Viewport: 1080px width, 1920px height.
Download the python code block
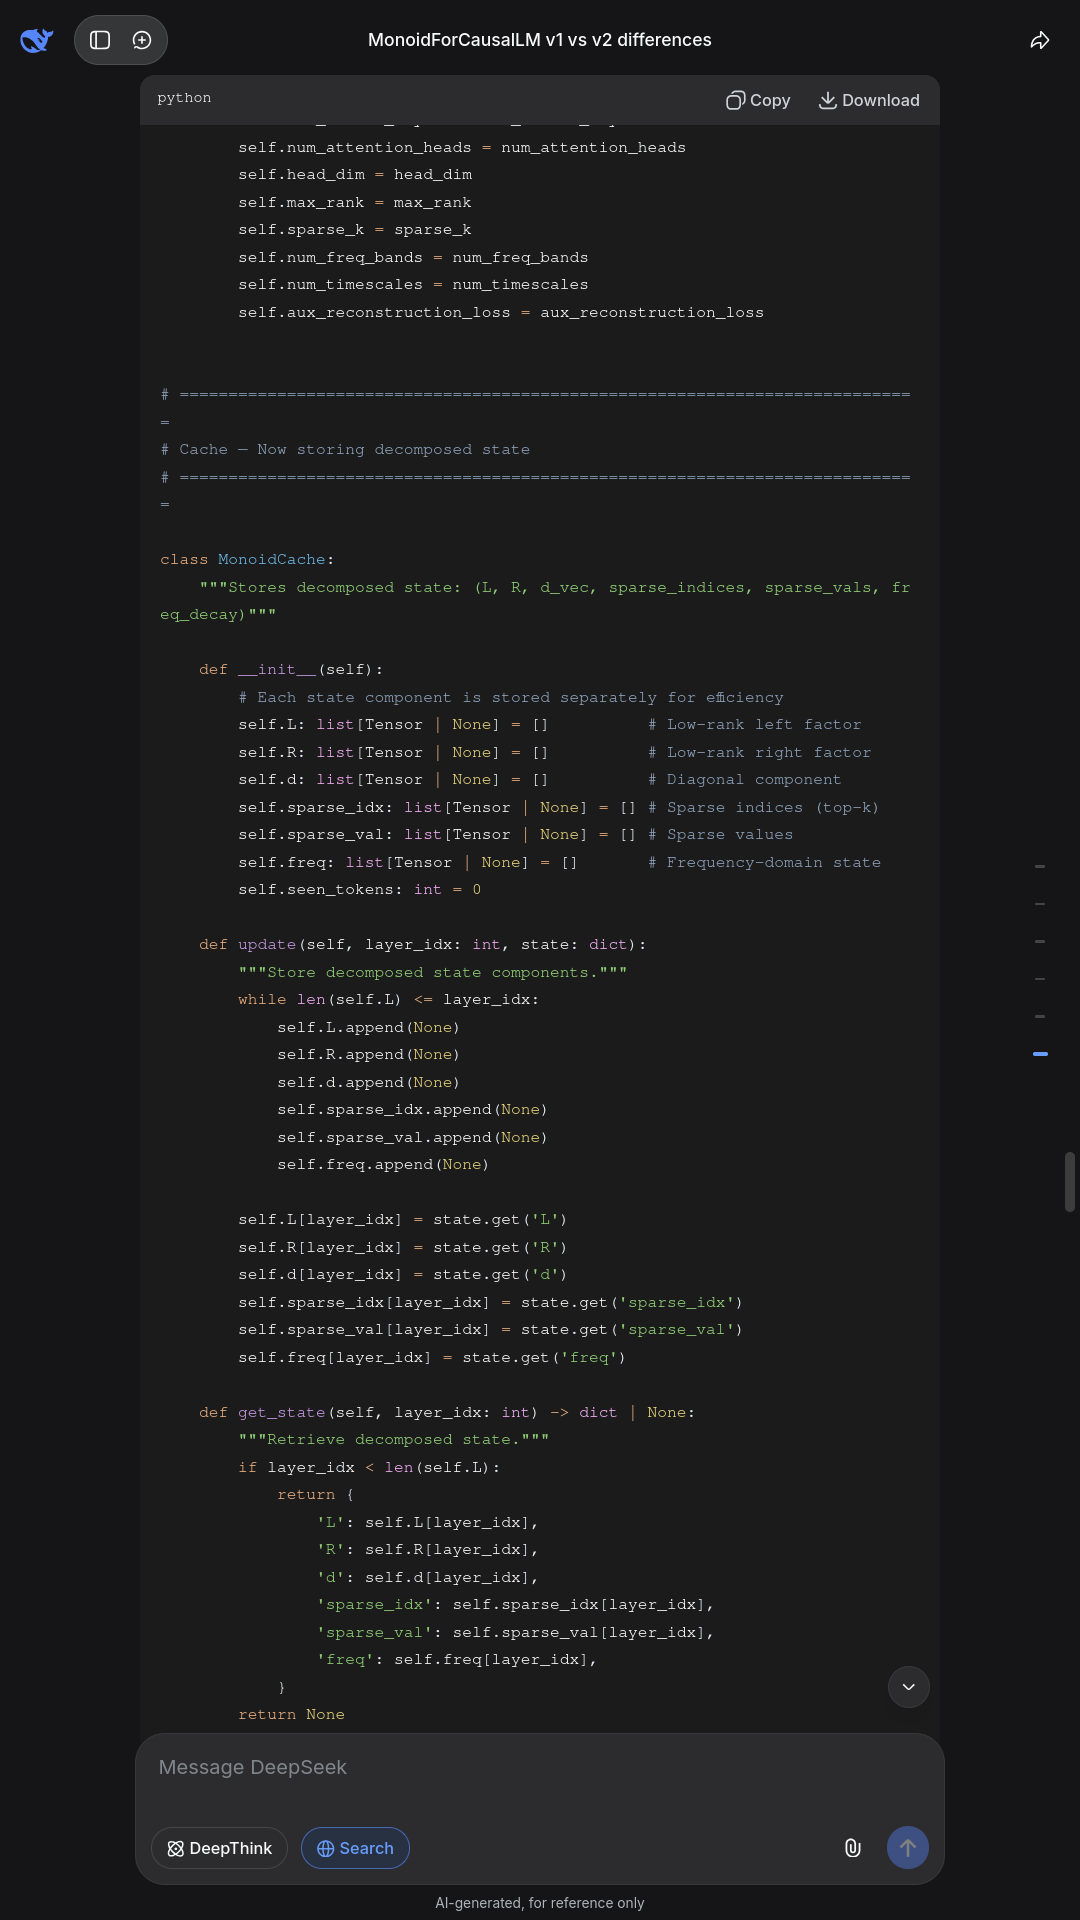(x=869, y=100)
